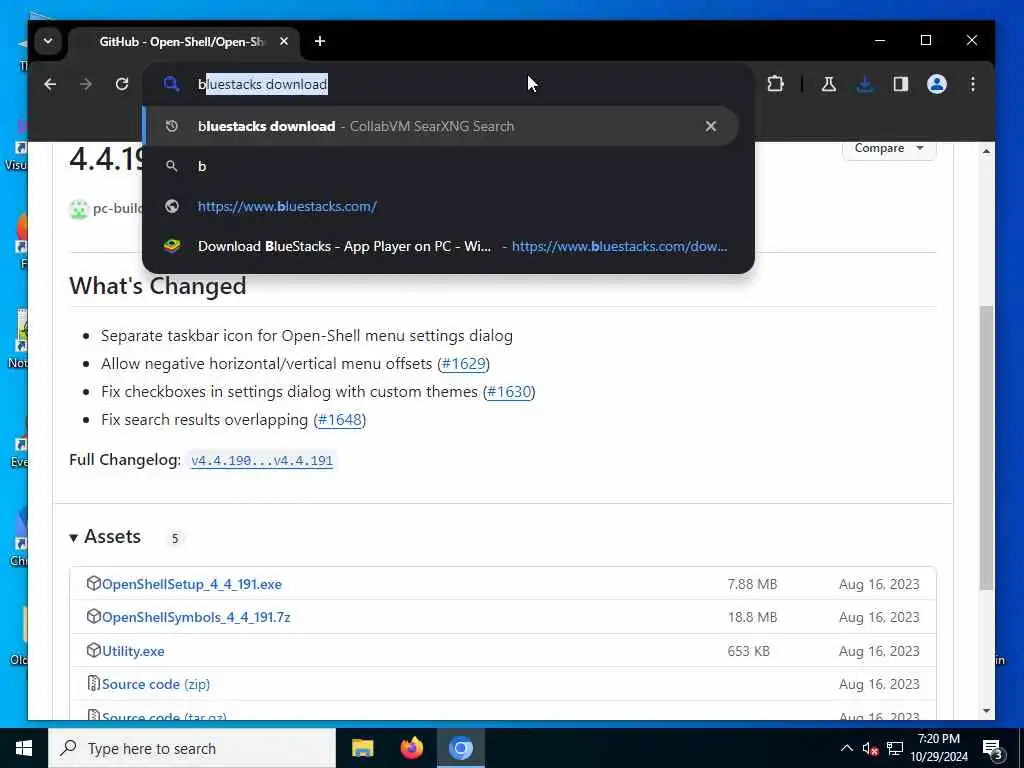Screen dimensions: 1024x768
Task: Click the "7.88 MB" file size
Action: [752, 584]
